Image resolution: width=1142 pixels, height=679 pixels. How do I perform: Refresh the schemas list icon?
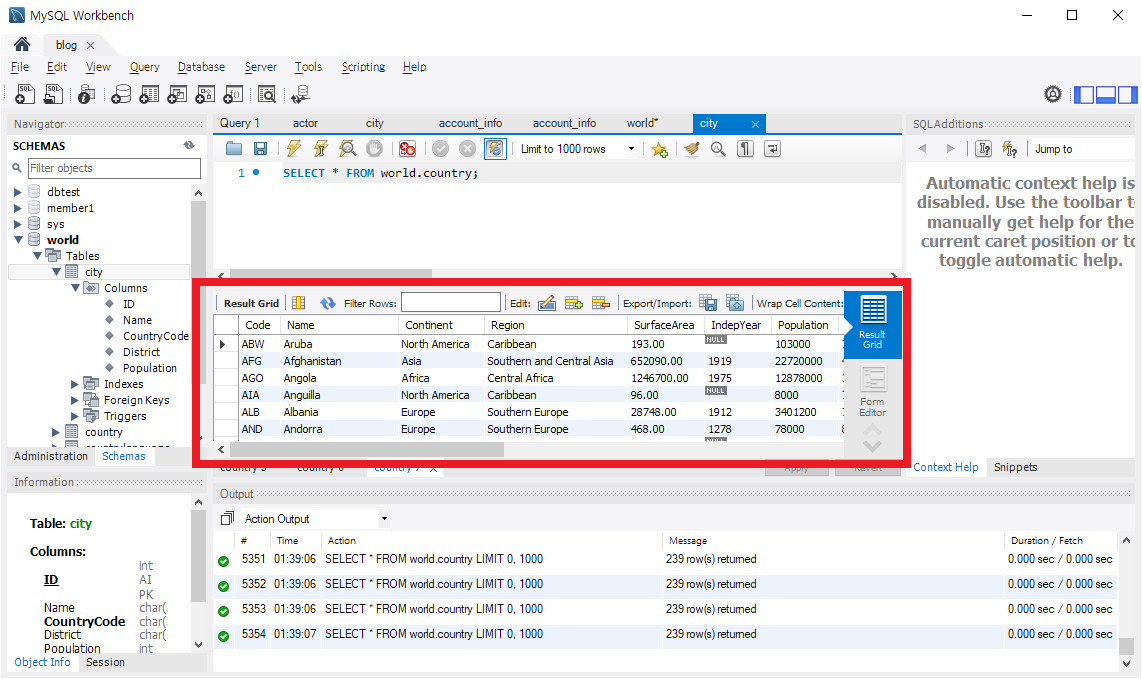point(189,146)
